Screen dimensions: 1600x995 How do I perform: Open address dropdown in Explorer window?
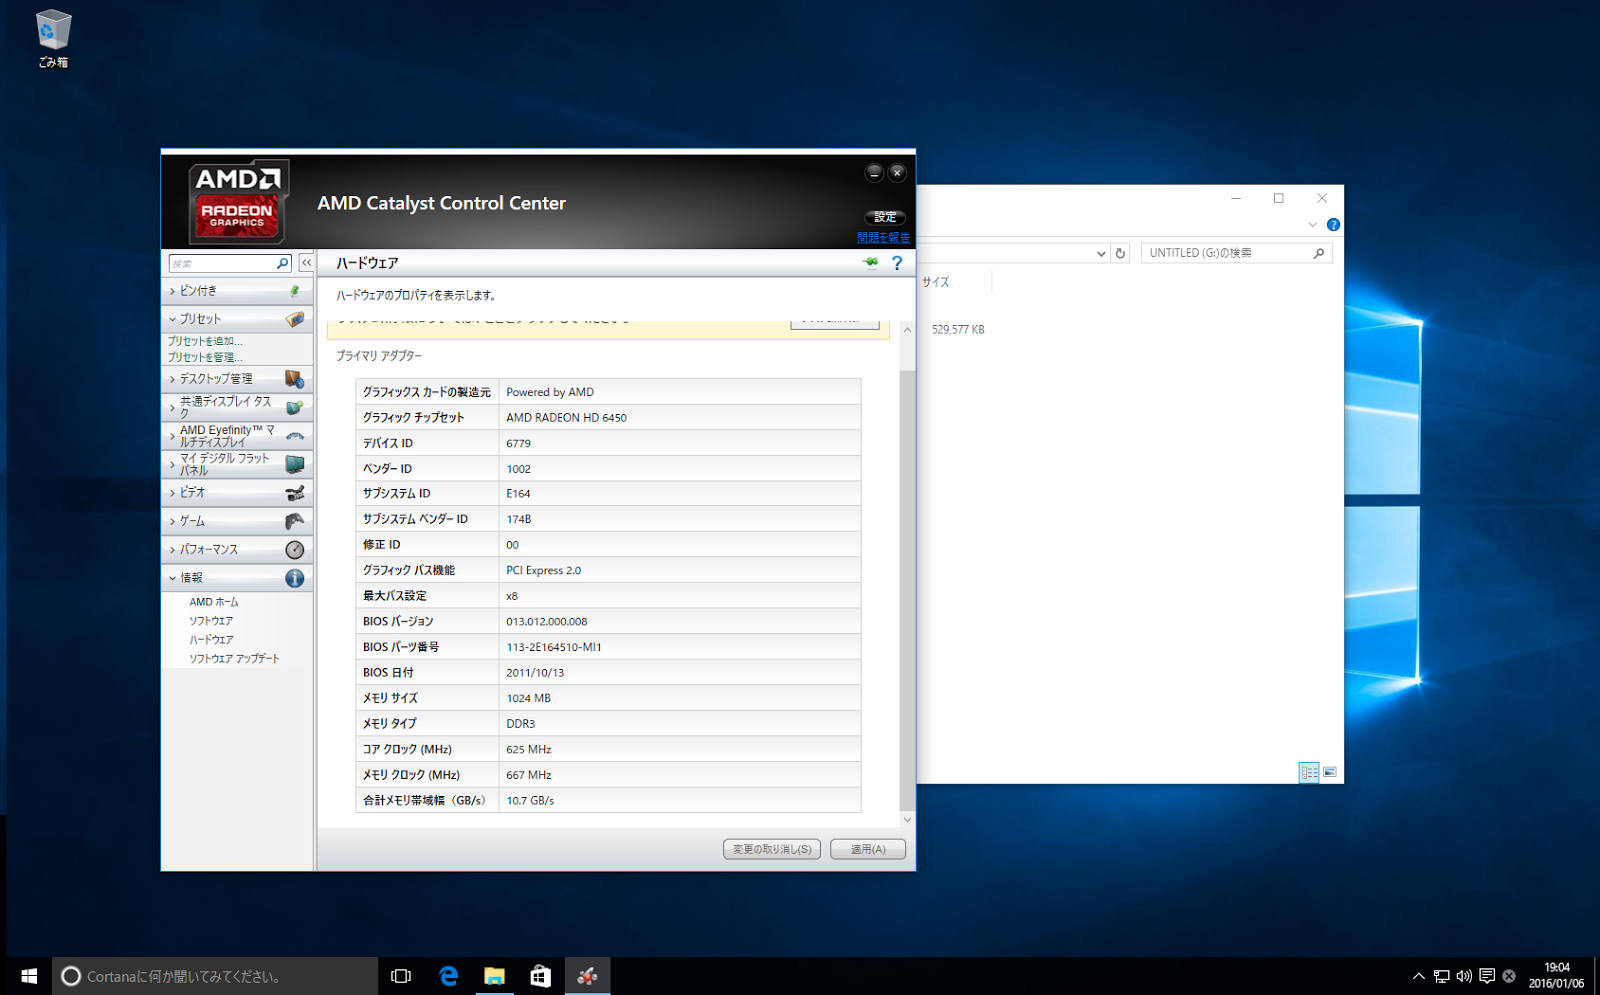(x=1101, y=253)
